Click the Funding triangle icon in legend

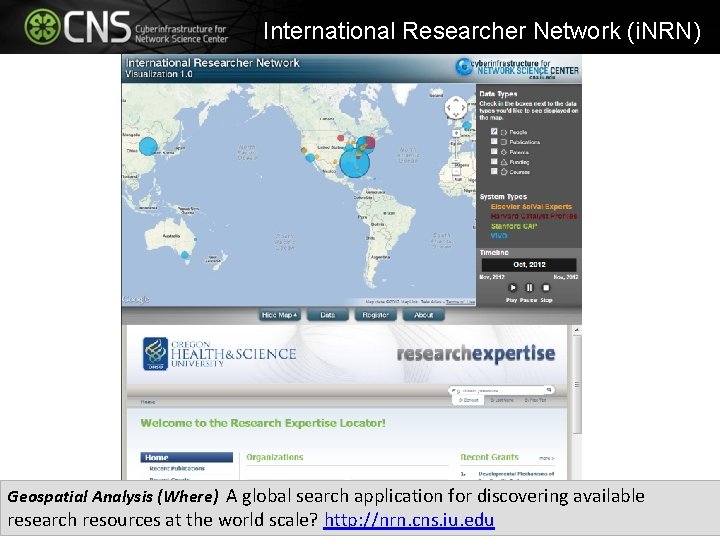504,162
